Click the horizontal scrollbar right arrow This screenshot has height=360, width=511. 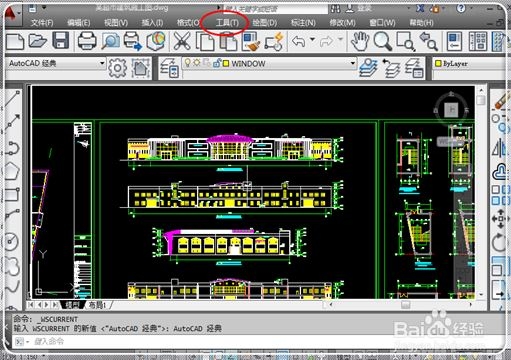tap(470, 304)
